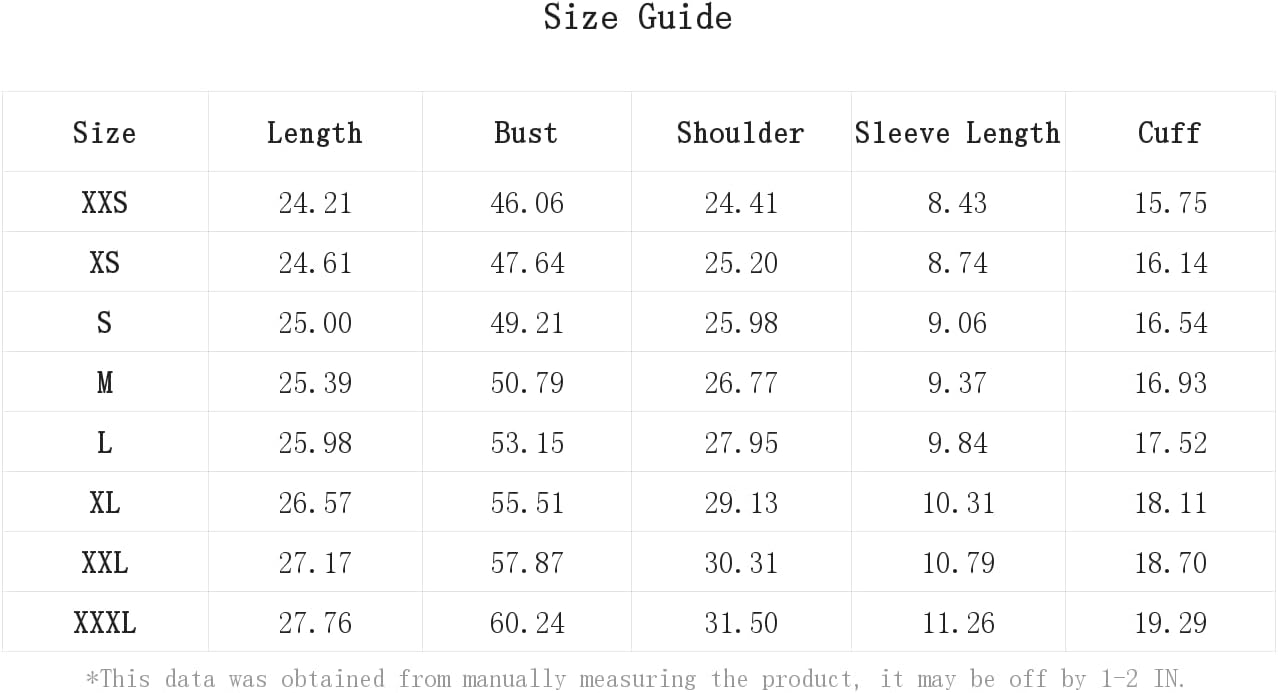Select the M size row label
Screen dimensions: 1278x693
104,383
